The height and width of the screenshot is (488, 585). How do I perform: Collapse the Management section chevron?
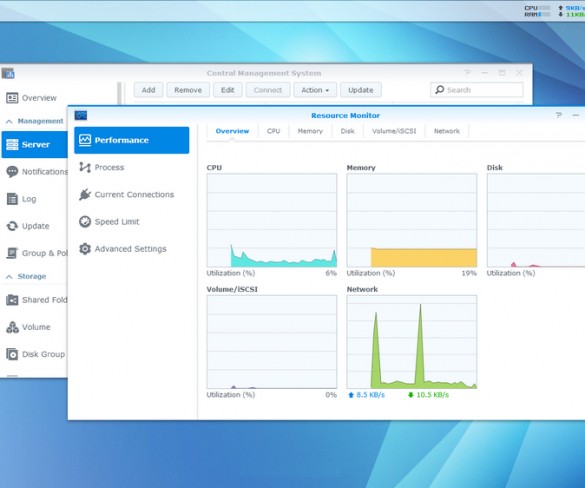coord(9,121)
